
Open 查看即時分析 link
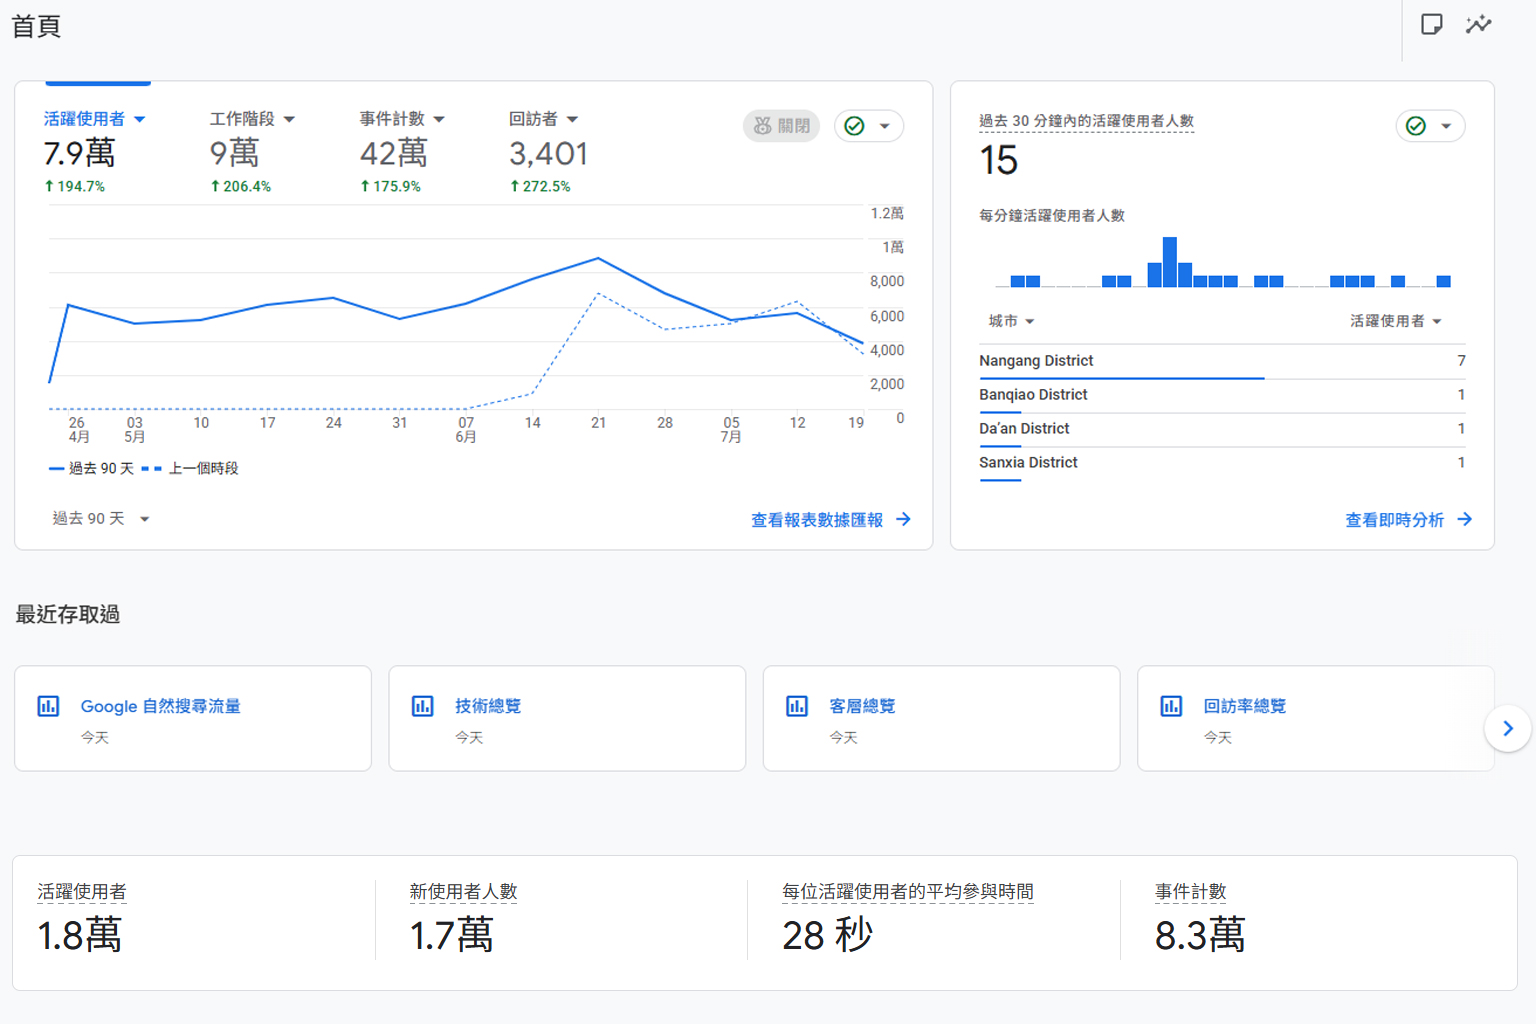point(1394,520)
